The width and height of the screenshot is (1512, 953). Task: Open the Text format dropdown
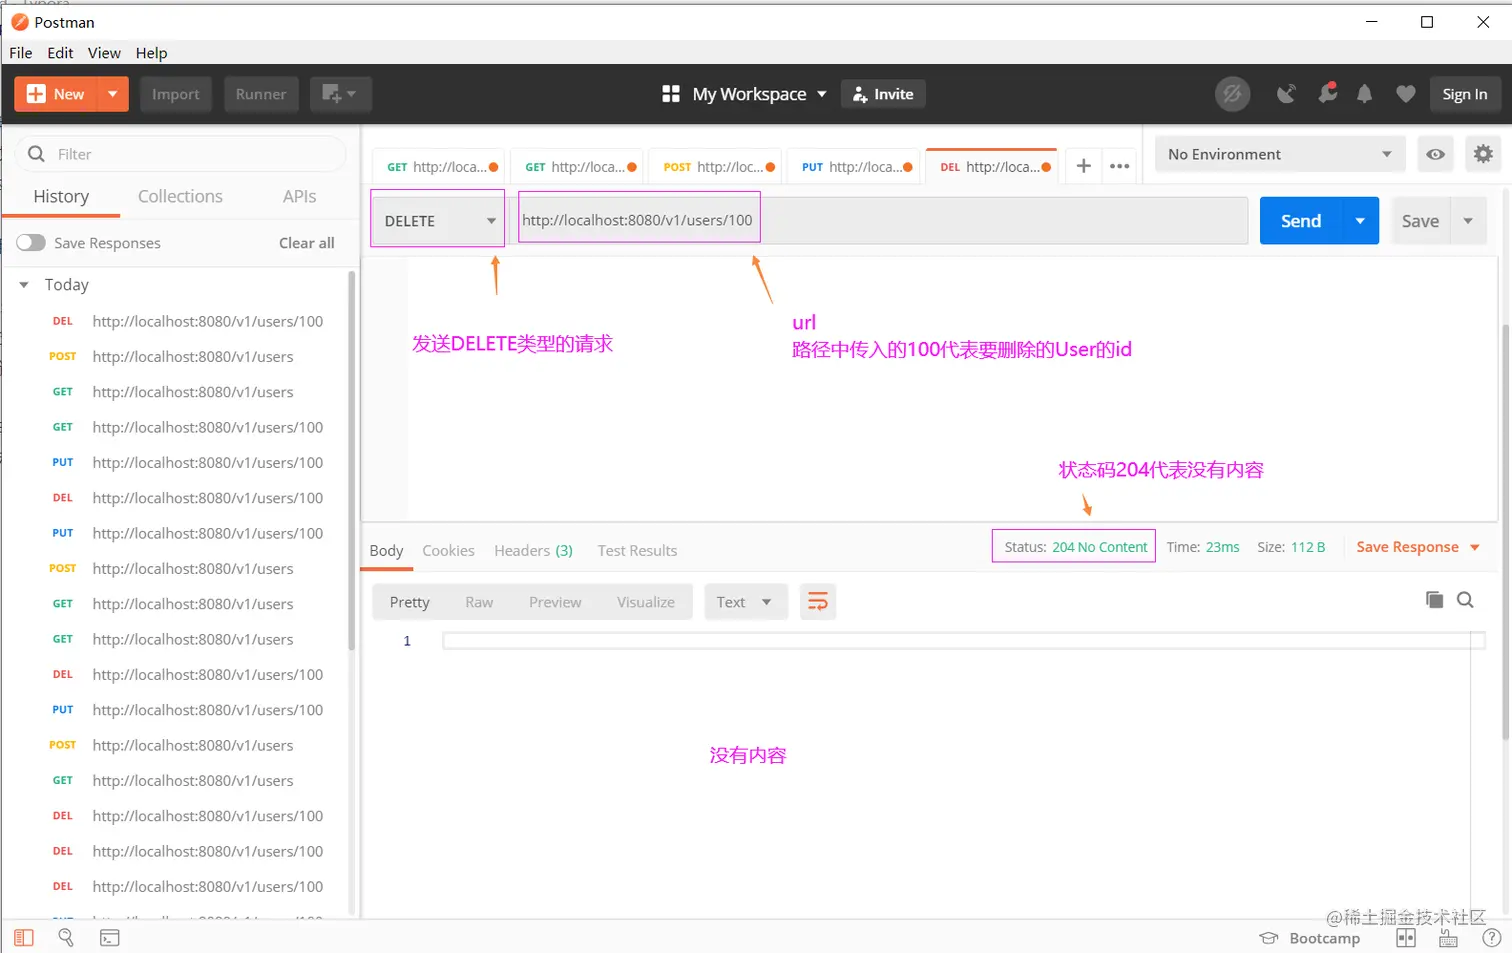(x=745, y=602)
